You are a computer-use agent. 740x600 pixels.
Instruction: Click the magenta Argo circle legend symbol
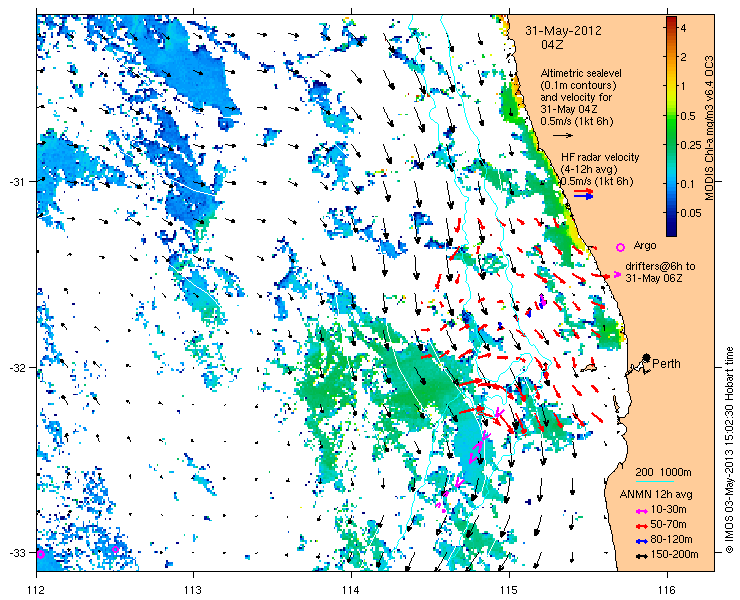(620, 247)
